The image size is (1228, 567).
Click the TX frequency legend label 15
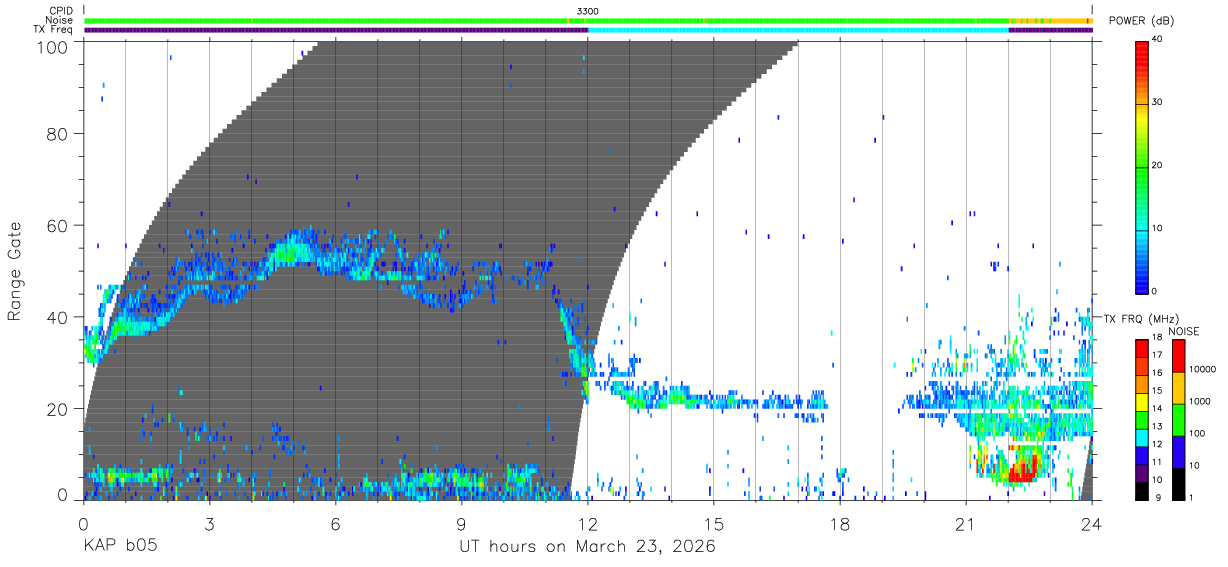[1159, 390]
